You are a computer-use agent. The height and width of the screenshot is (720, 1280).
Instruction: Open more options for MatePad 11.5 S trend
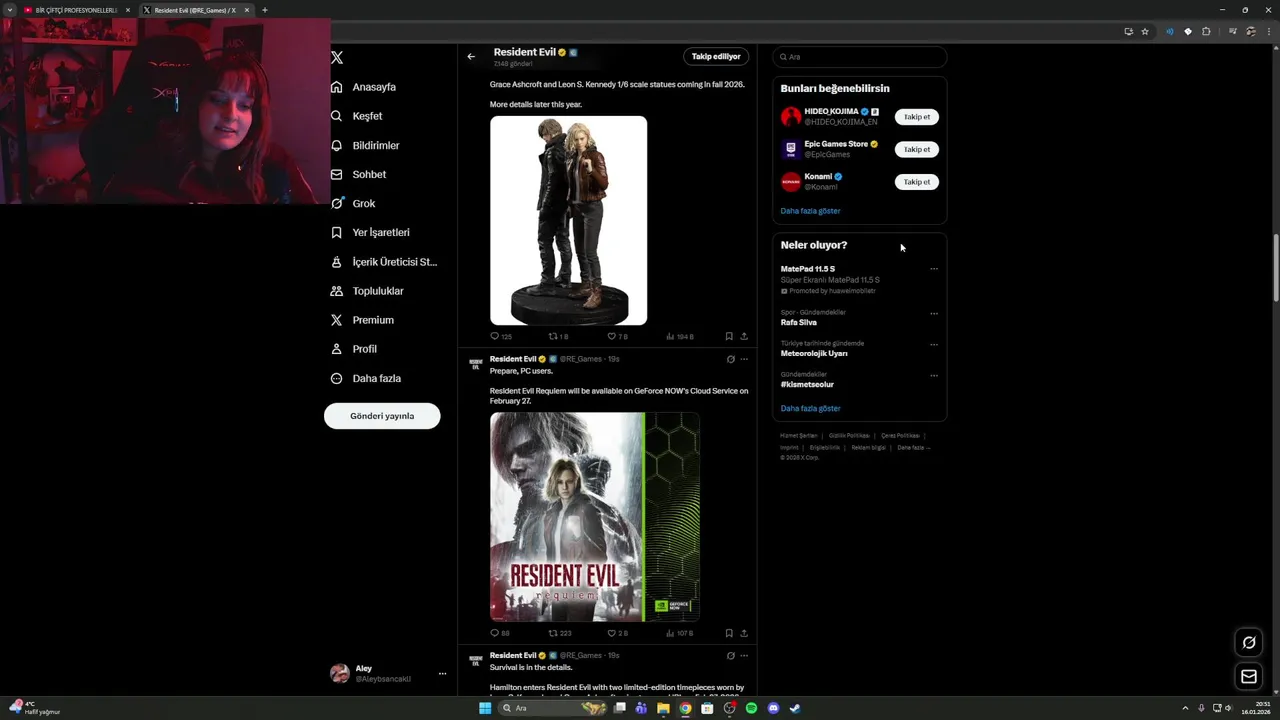point(934,269)
